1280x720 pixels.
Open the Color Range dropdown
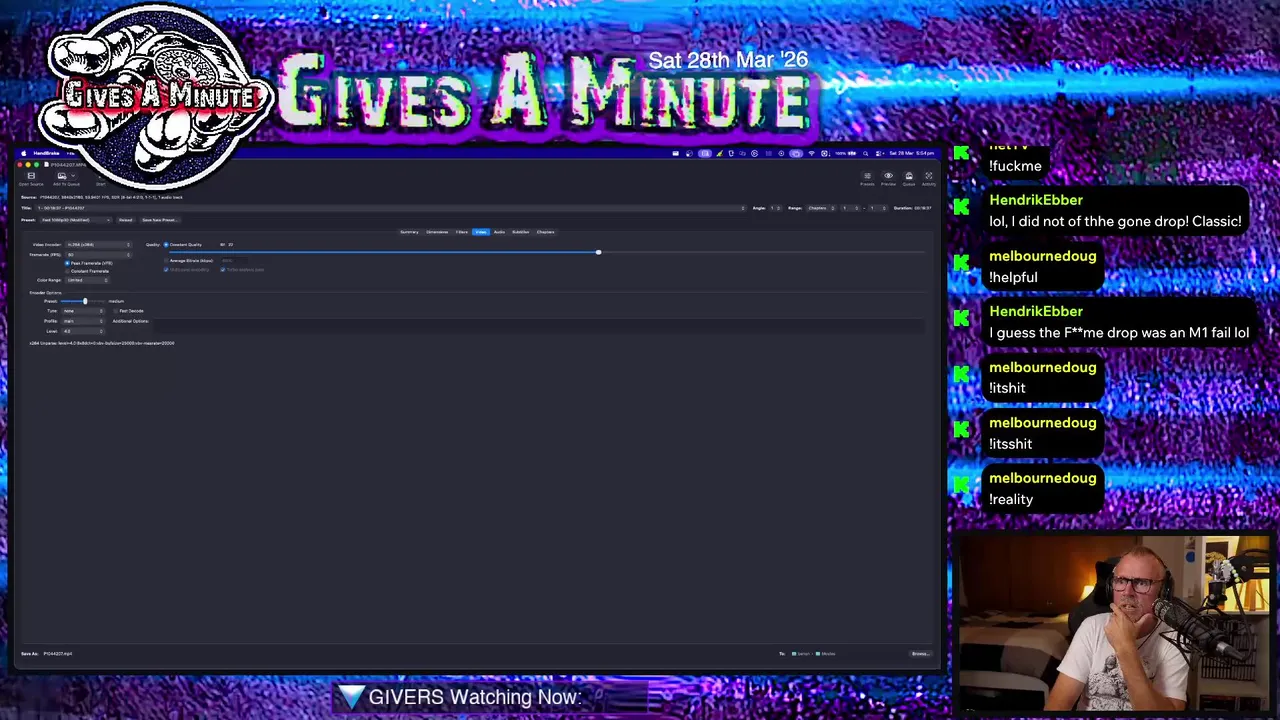point(87,280)
